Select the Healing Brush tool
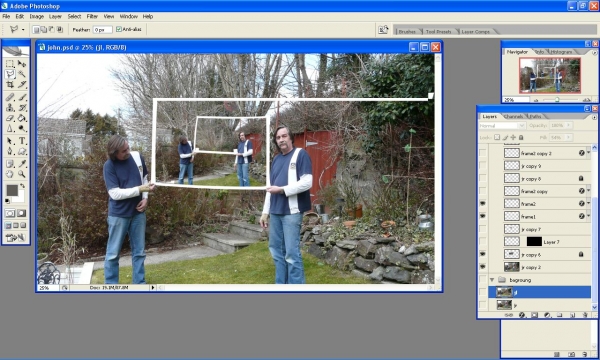 tap(10, 97)
